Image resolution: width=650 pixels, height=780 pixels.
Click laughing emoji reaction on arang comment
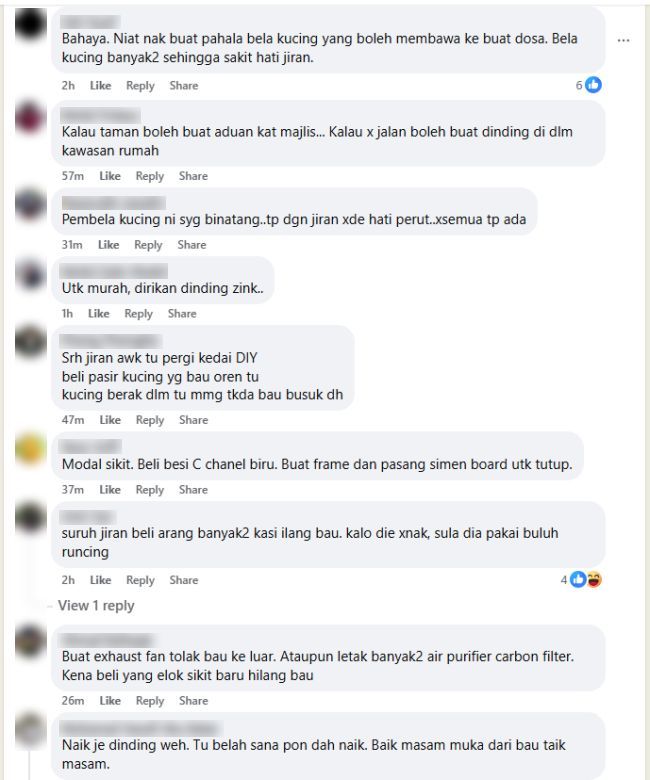[594, 580]
